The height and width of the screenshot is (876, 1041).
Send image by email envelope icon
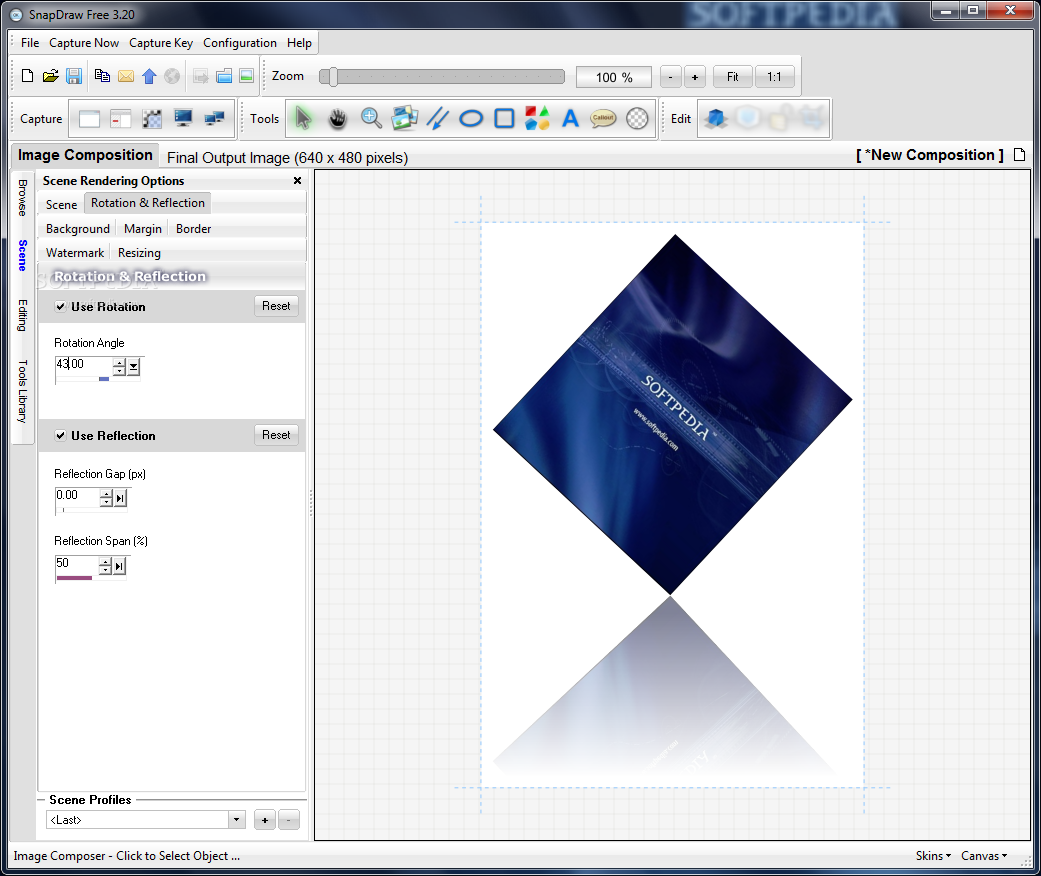125,76
